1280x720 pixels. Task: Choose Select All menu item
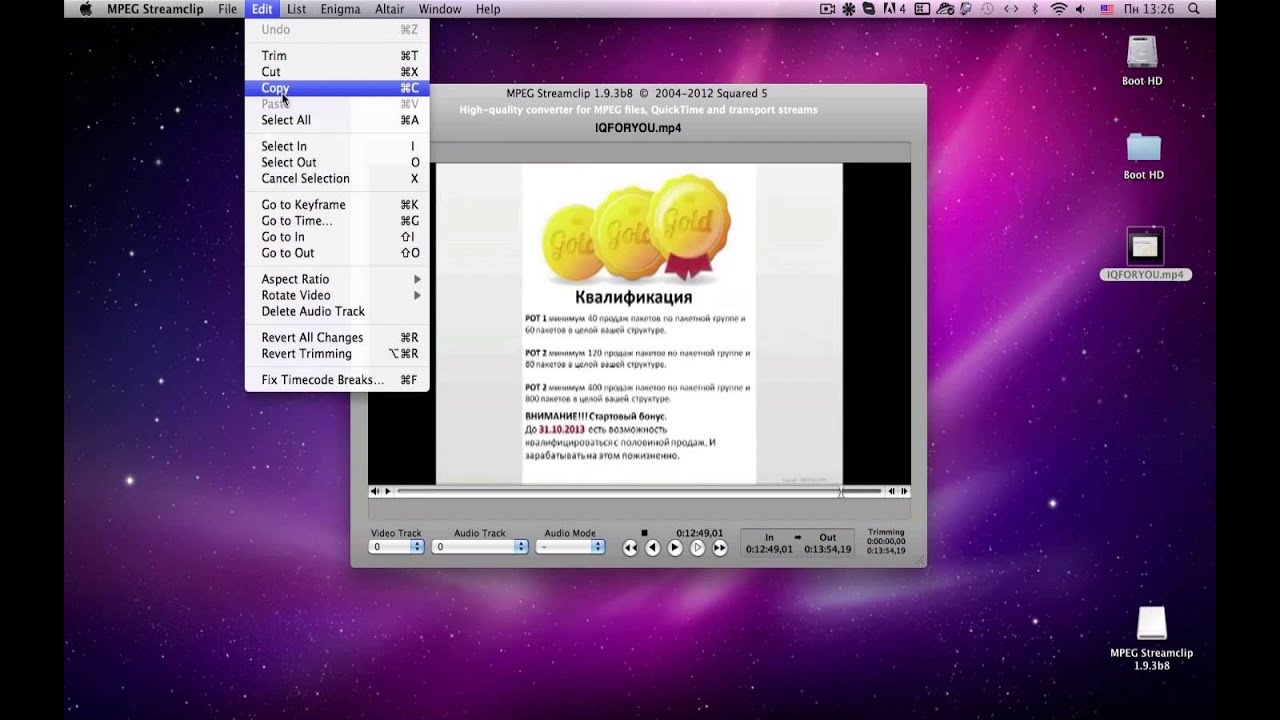(x=337, y=120)
